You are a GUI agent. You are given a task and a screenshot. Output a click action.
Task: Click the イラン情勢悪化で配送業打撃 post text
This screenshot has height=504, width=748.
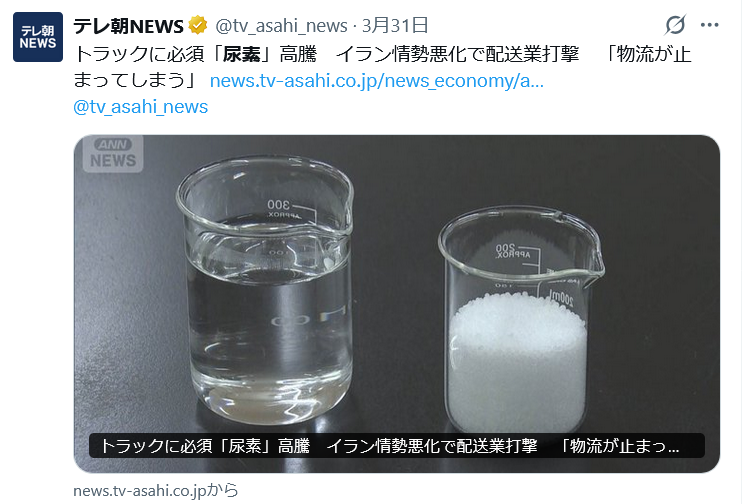(457, 54)
